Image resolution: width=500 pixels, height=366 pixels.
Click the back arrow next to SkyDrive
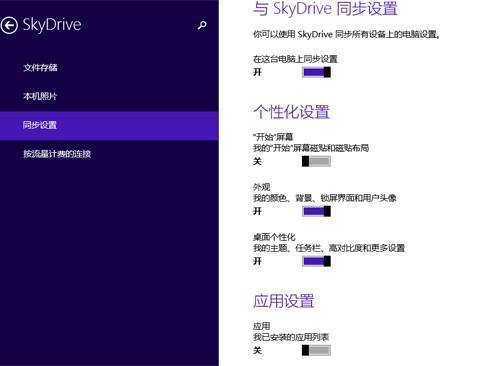pyautogui.click(x=9, y=25)
